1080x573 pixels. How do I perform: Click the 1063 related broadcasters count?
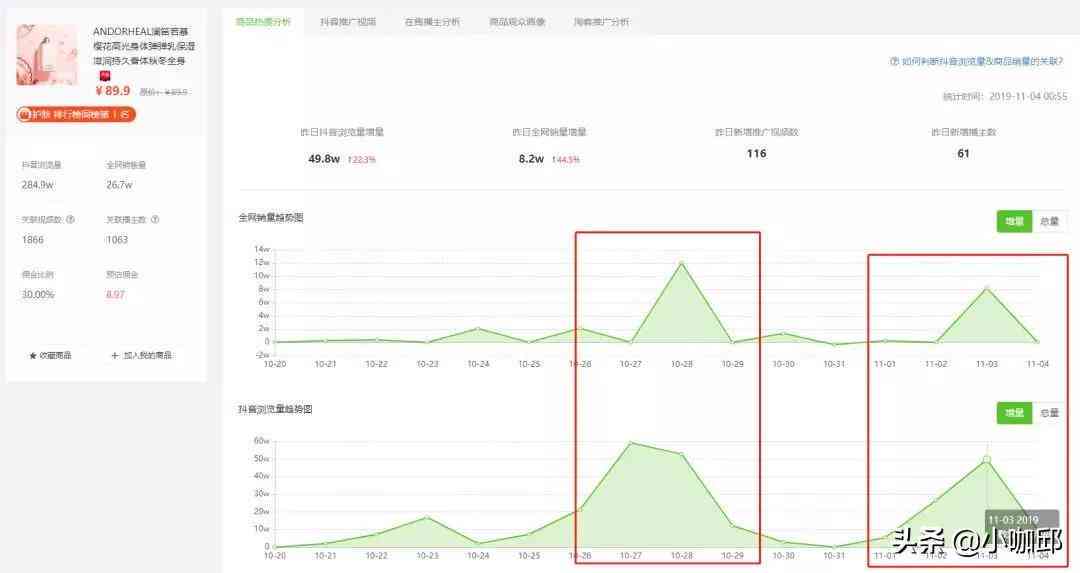[x=117, y=240]
